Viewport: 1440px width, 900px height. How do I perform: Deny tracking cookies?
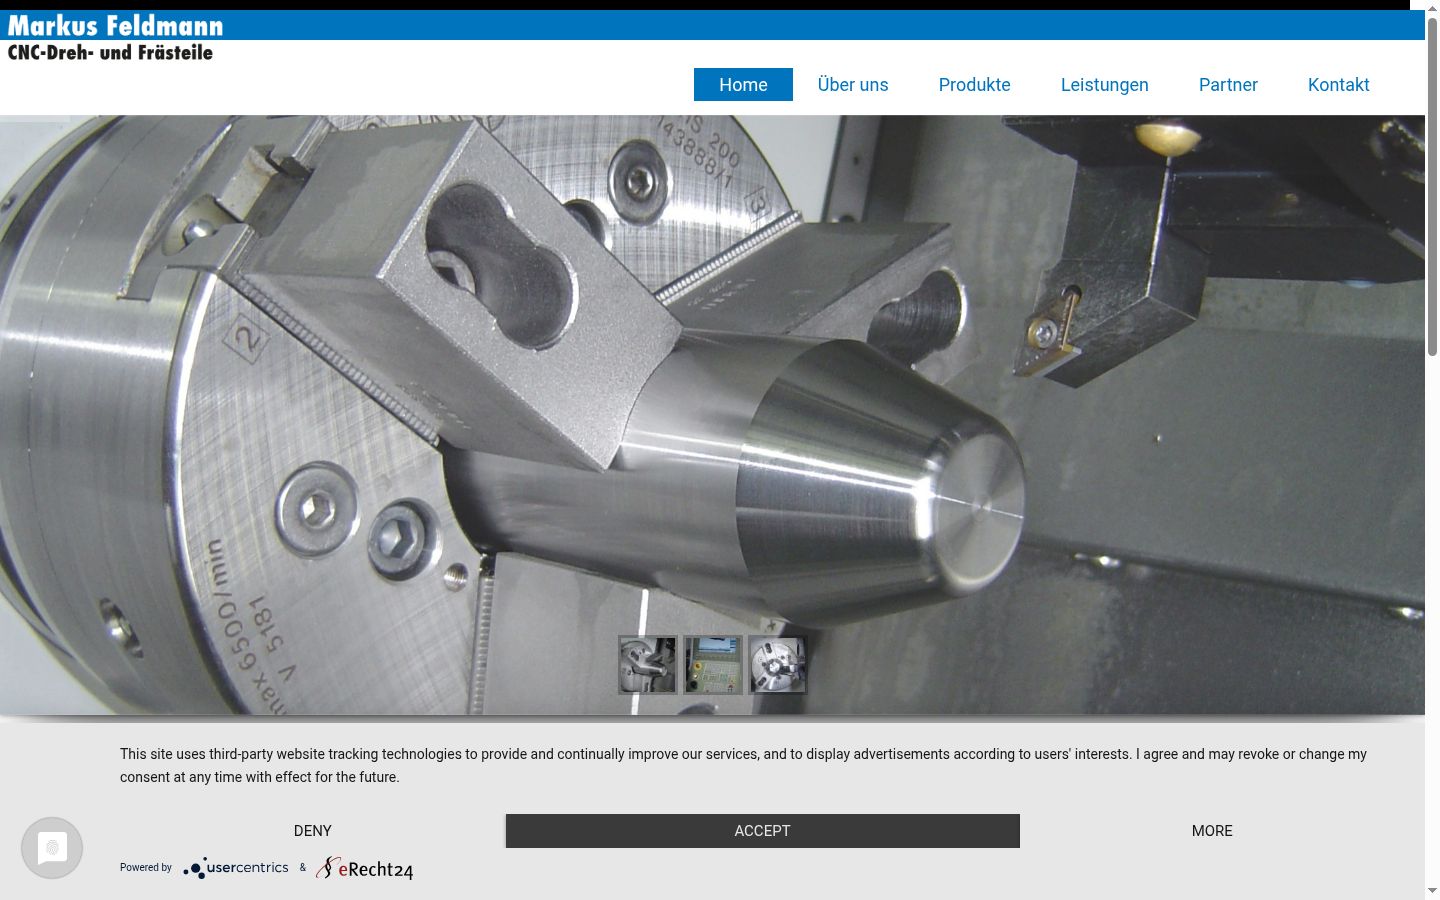click(312, 831)
